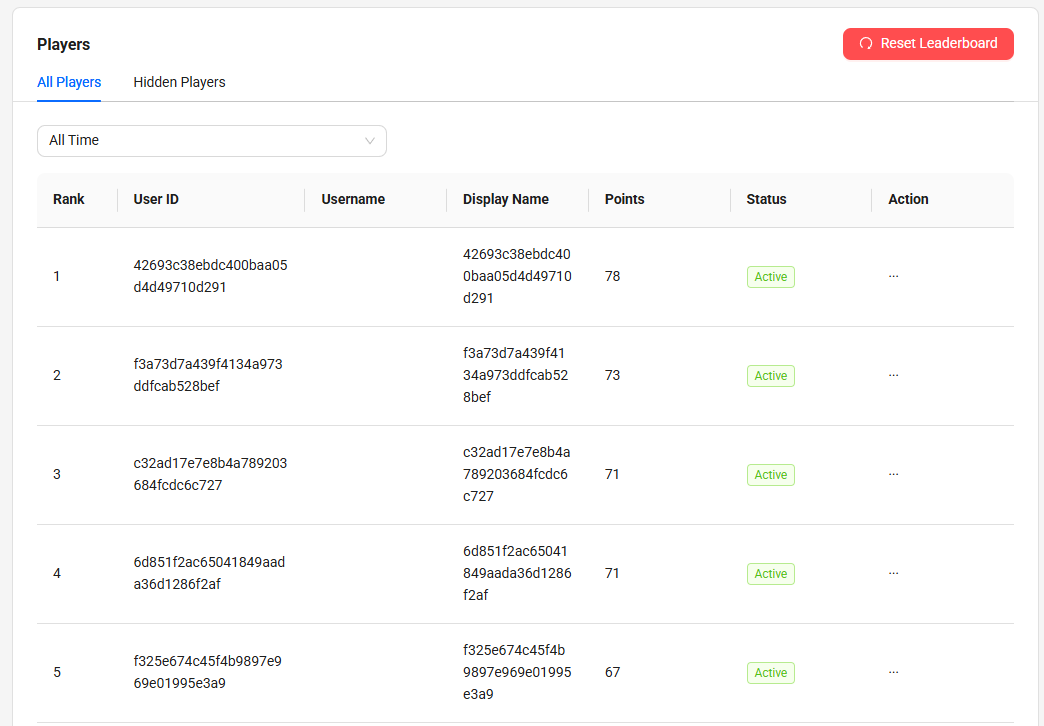The image size is (1044, 726).
Task: Open action menu for rank 2 player
Action: (894, 376)
